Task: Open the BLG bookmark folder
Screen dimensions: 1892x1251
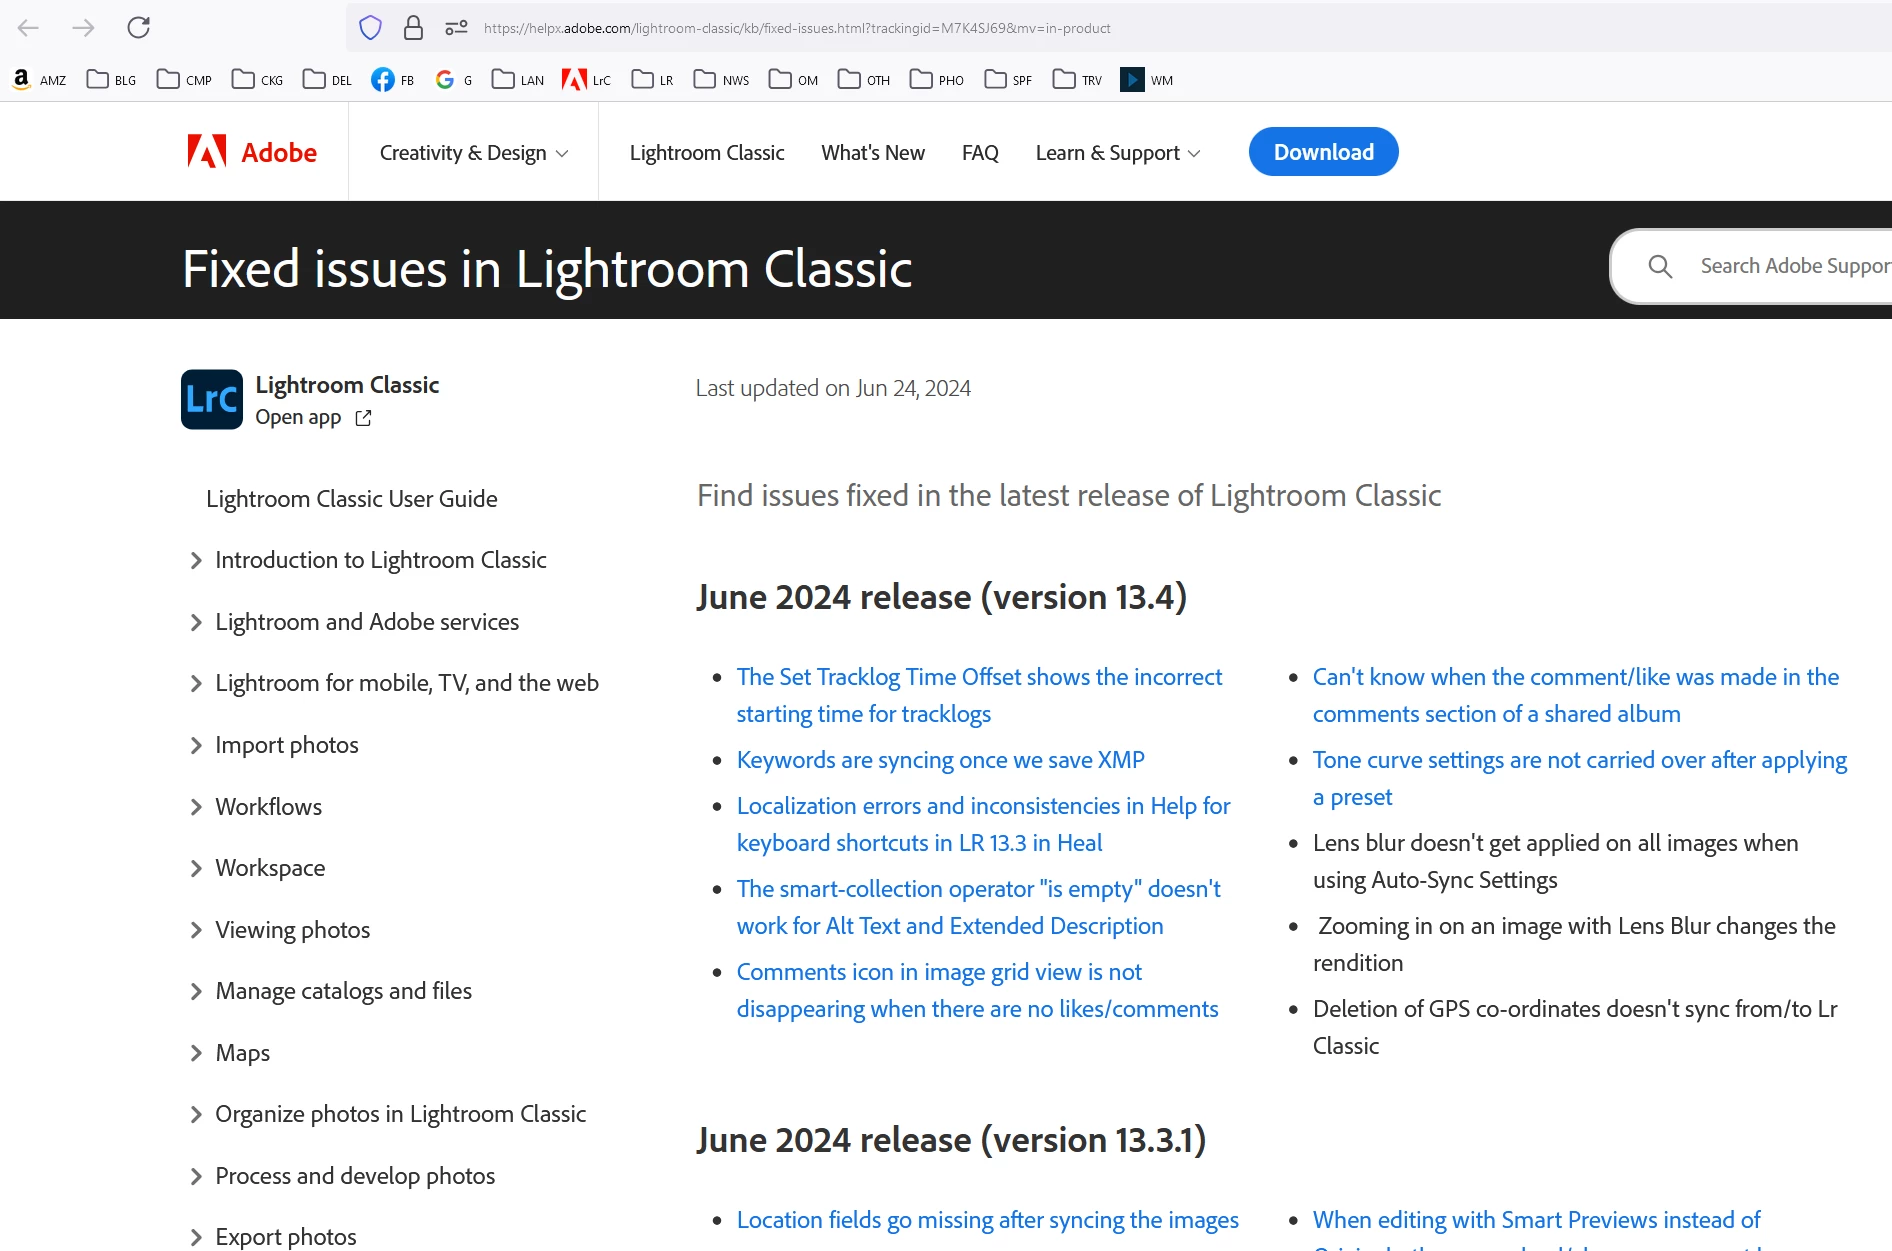Action: click(x=111, y=80)
